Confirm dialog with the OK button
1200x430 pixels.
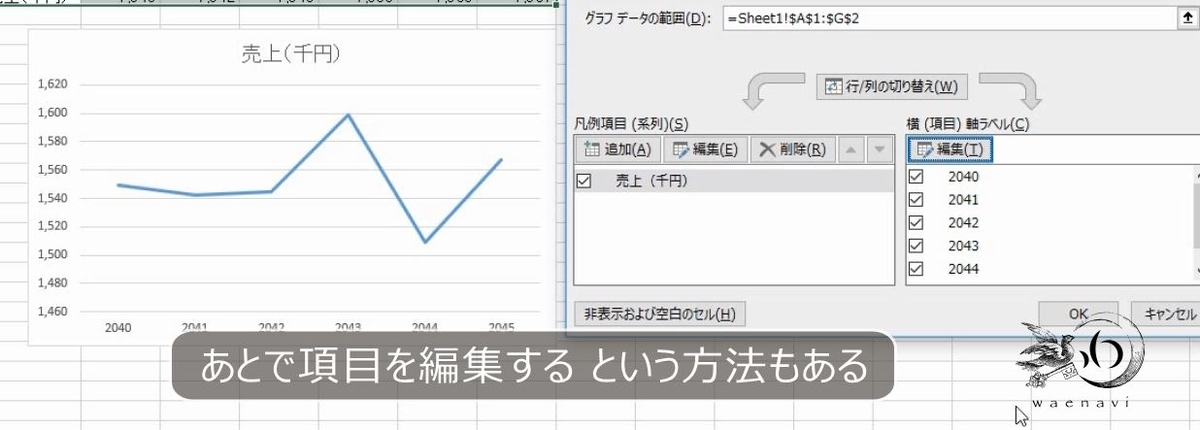pyautogui.click(x=1078, y=313)
